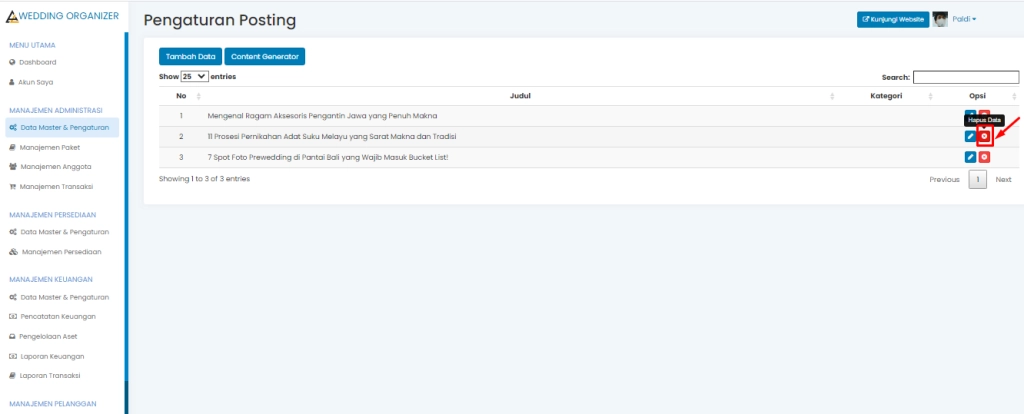Go to Manajemen Paket in sidebar

(50, 147)
